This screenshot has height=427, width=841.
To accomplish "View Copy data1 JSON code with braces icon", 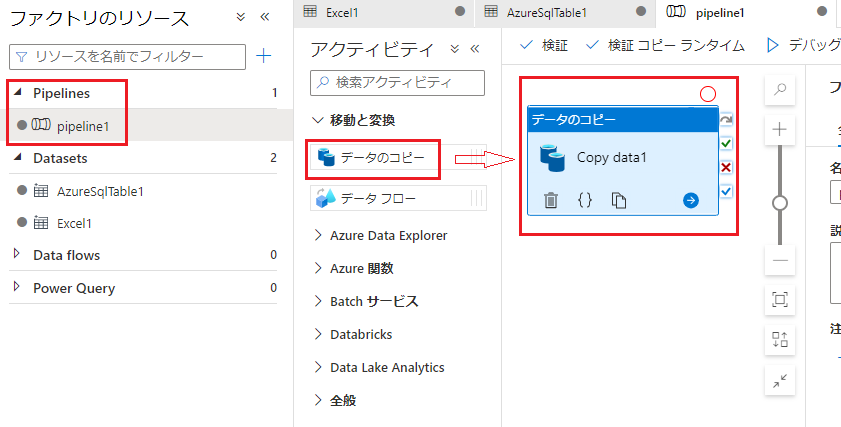I will [x=585, y=201].
